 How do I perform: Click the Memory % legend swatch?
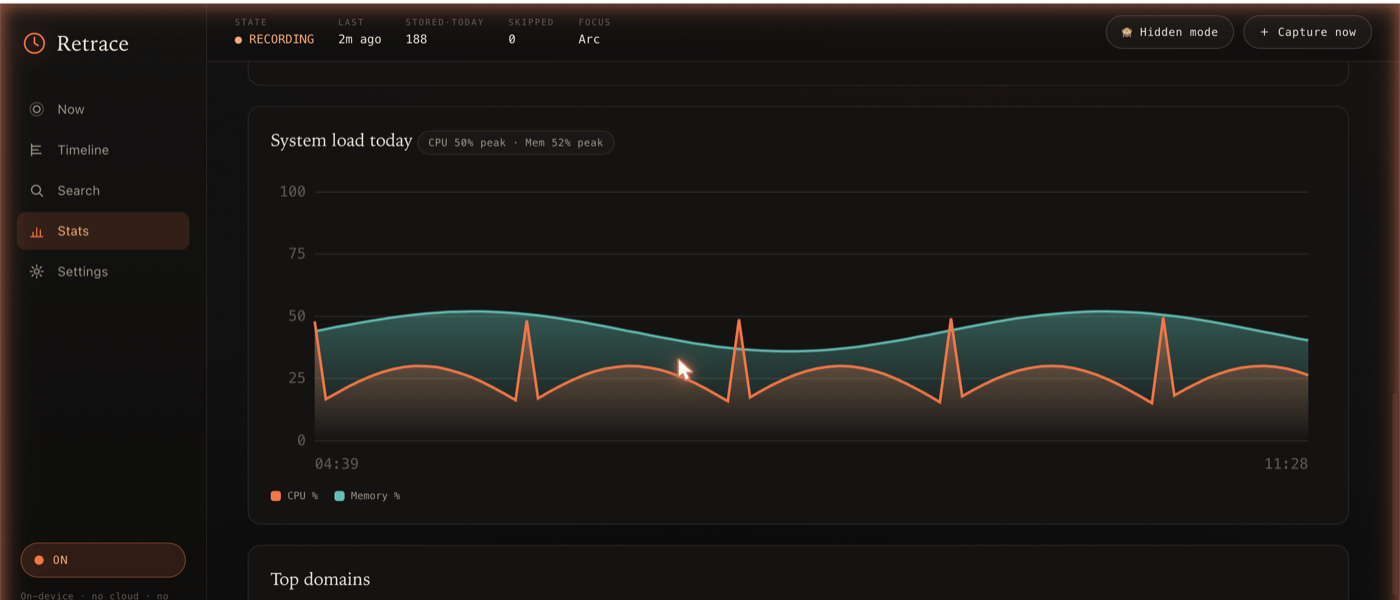click(x=340, y=496)
